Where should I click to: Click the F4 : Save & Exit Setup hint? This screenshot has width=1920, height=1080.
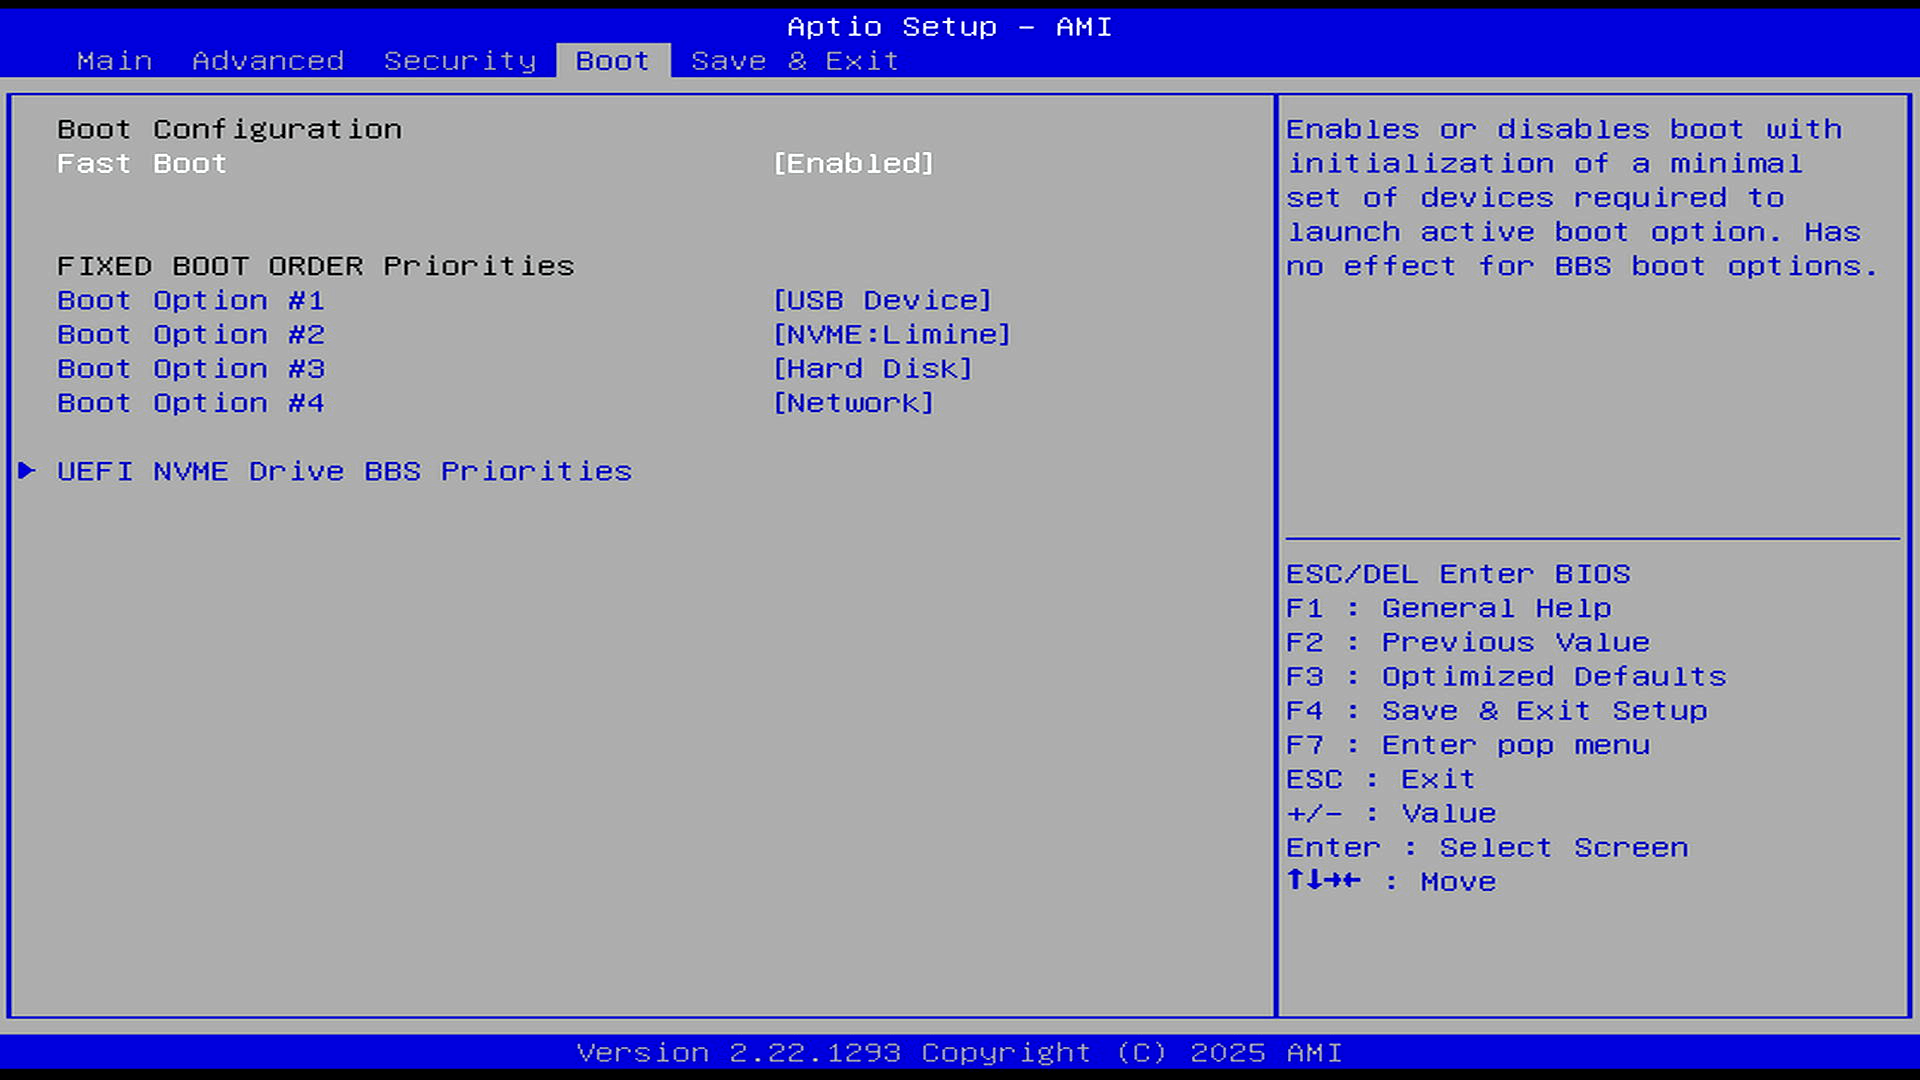point(1497,711)
